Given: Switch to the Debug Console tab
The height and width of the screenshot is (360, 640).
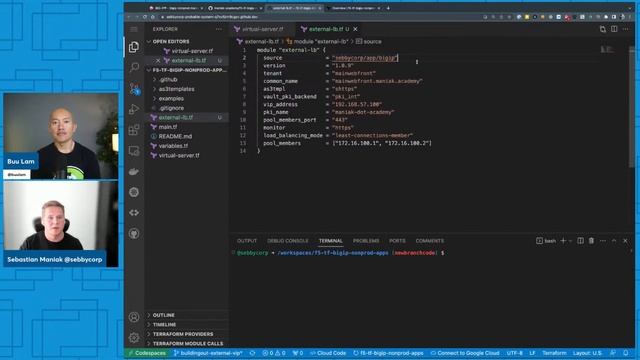Looking at the screenshot, I should [288, 241].
